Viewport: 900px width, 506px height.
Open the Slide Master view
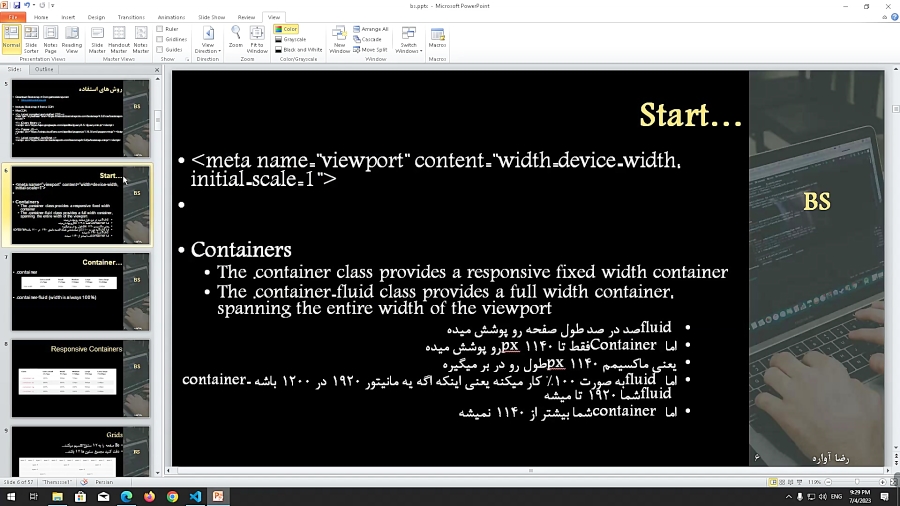click(97, 41)
